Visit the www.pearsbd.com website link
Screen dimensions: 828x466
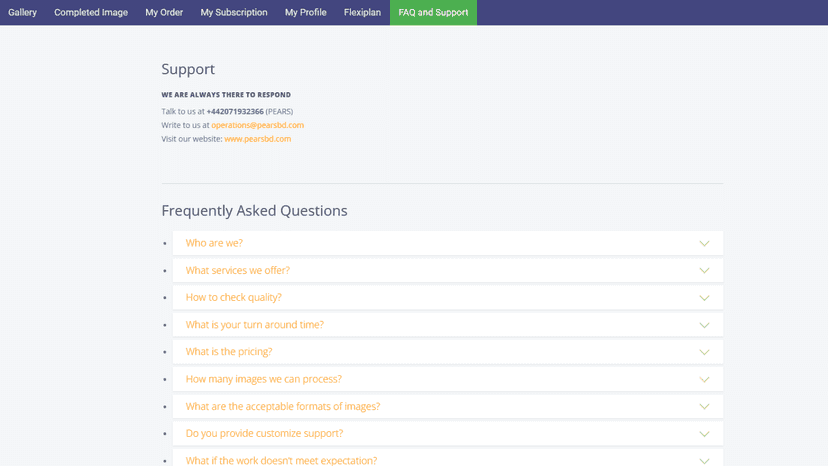257,139
